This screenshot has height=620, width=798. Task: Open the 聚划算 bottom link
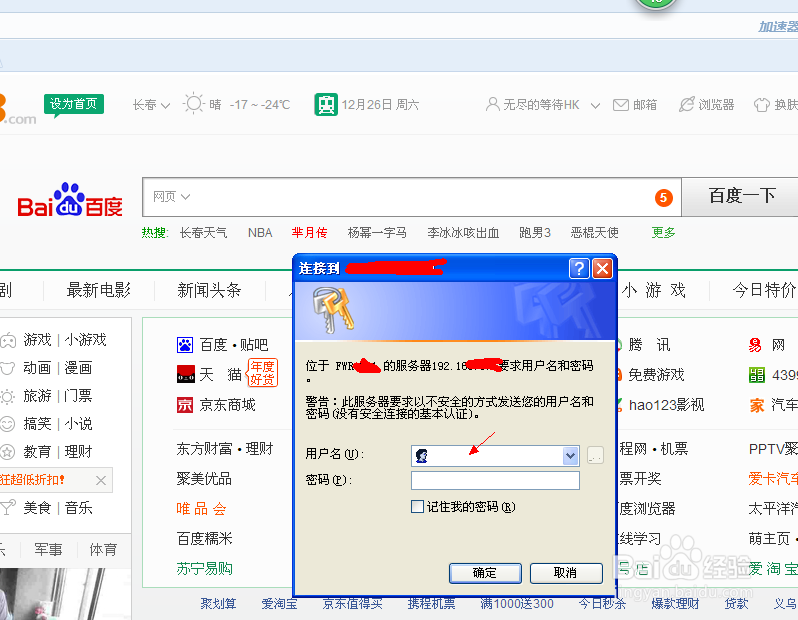[x=218, y=604]
